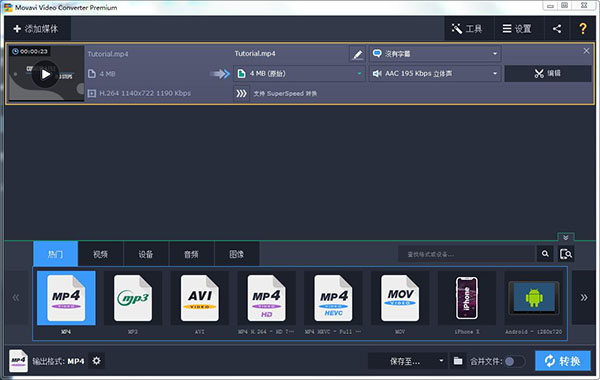Select the Devices (设备) tab
600x380 pixels.
point(146,254)
